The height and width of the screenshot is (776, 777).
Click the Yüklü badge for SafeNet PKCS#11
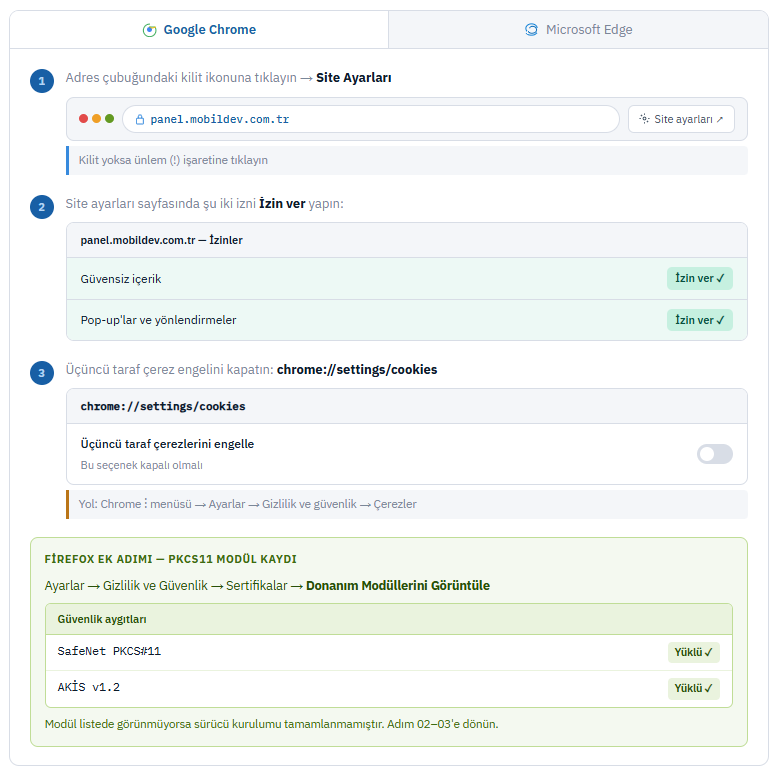click(694, 652)
